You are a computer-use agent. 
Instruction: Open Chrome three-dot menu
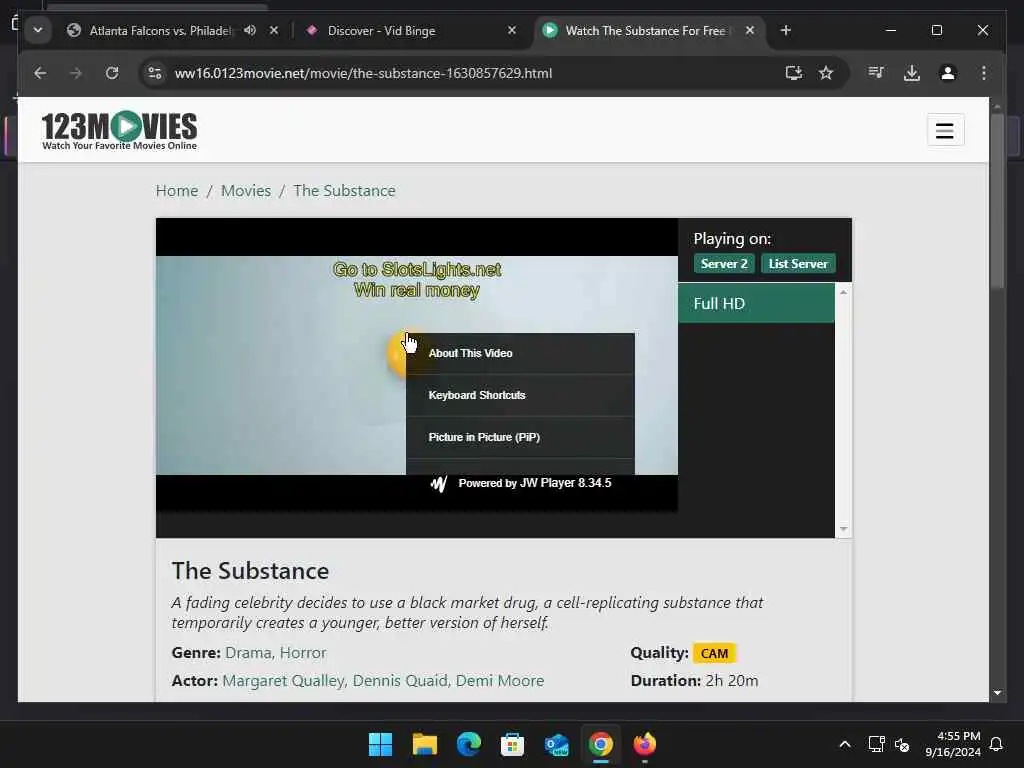984,73
